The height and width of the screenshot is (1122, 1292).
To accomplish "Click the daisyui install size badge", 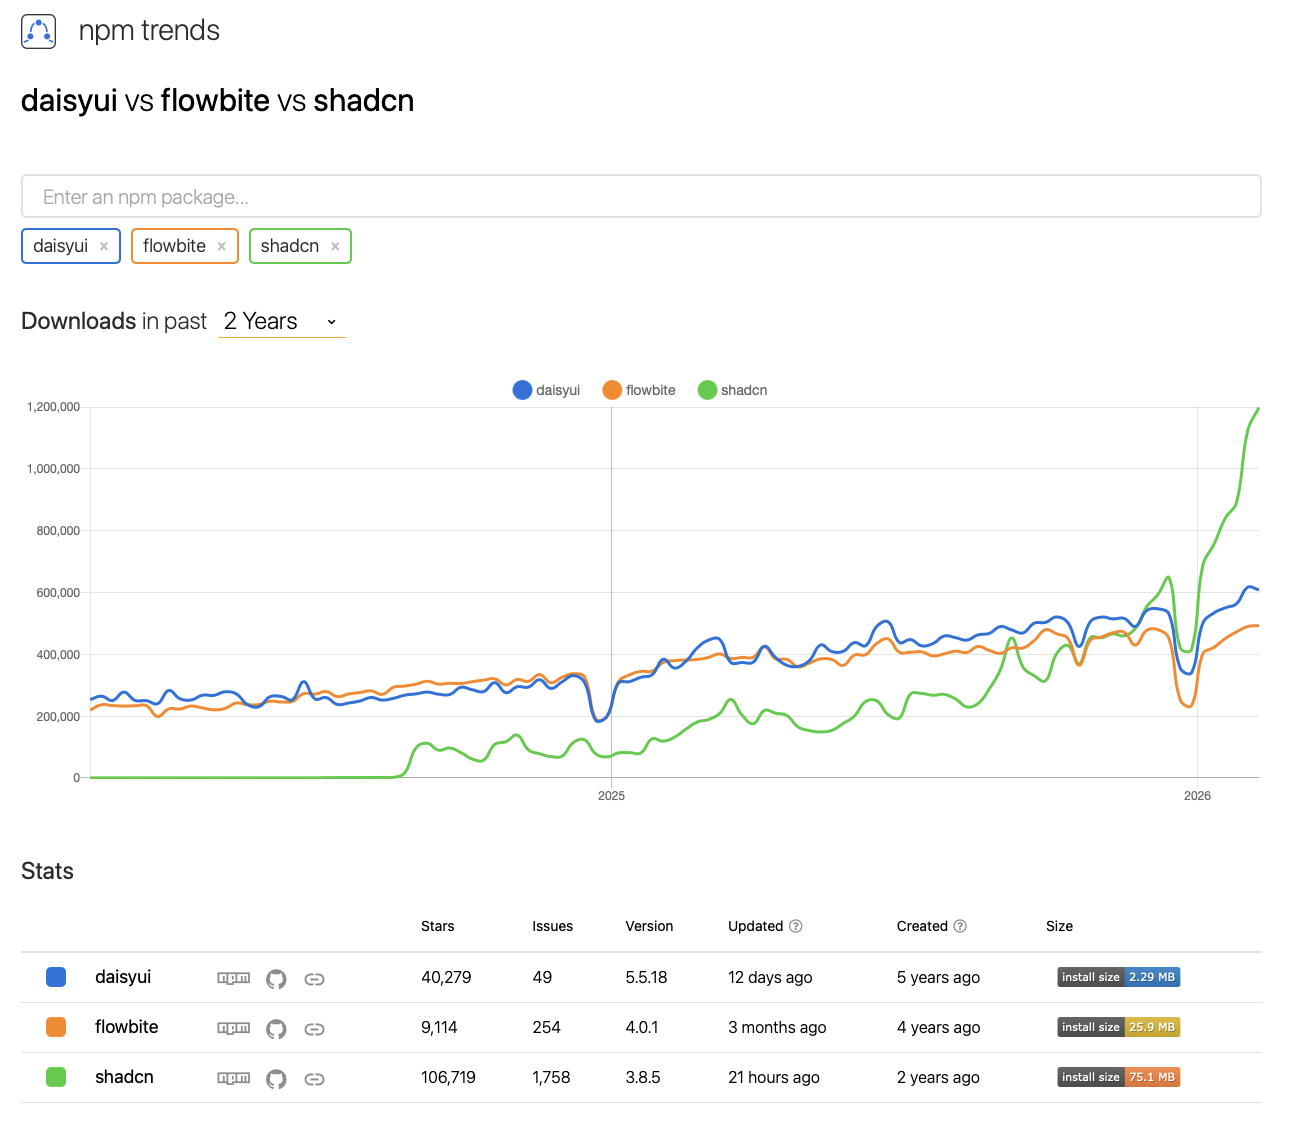I will tap(1118, 977).
